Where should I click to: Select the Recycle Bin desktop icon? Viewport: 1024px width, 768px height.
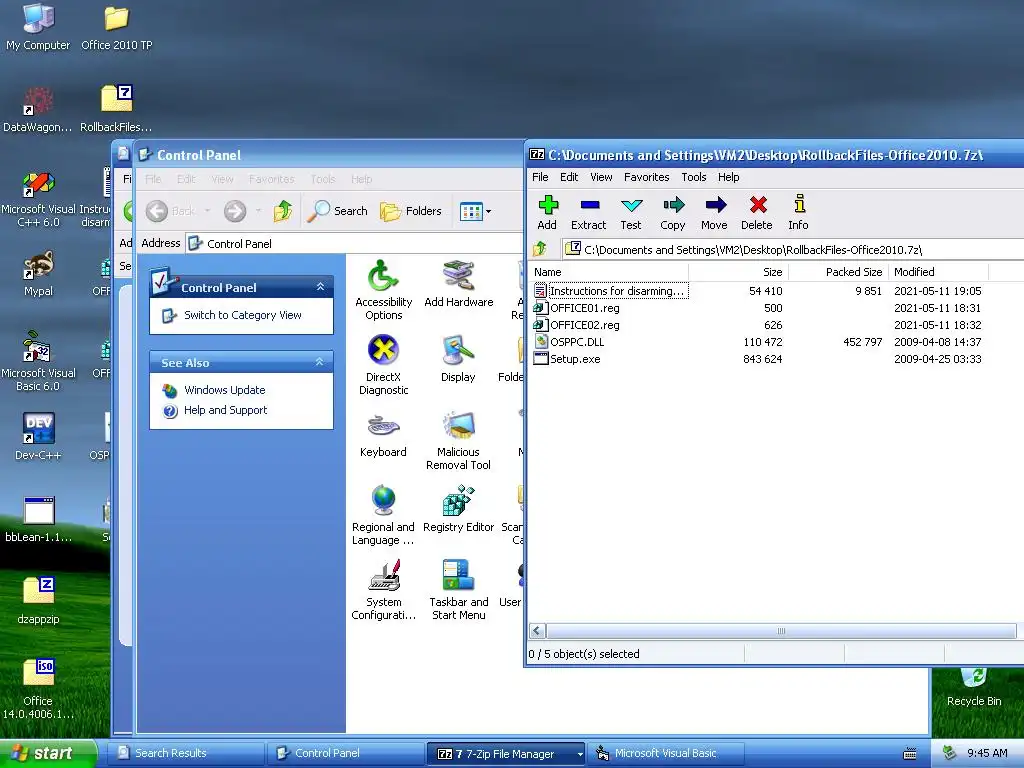tap(974, 688)
